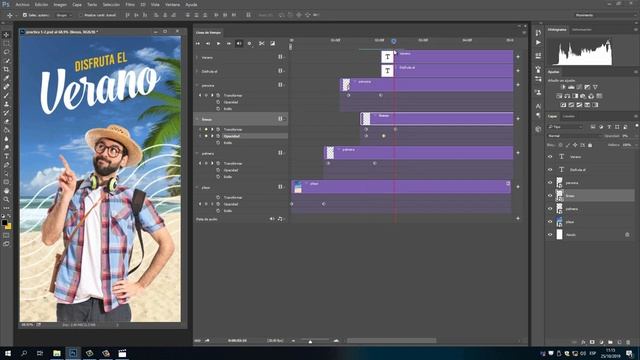The height and width of the screenshot is (360, 640).
Task: Hide the fondo layer
Action: pyautogui.click(x=550, y=235)
